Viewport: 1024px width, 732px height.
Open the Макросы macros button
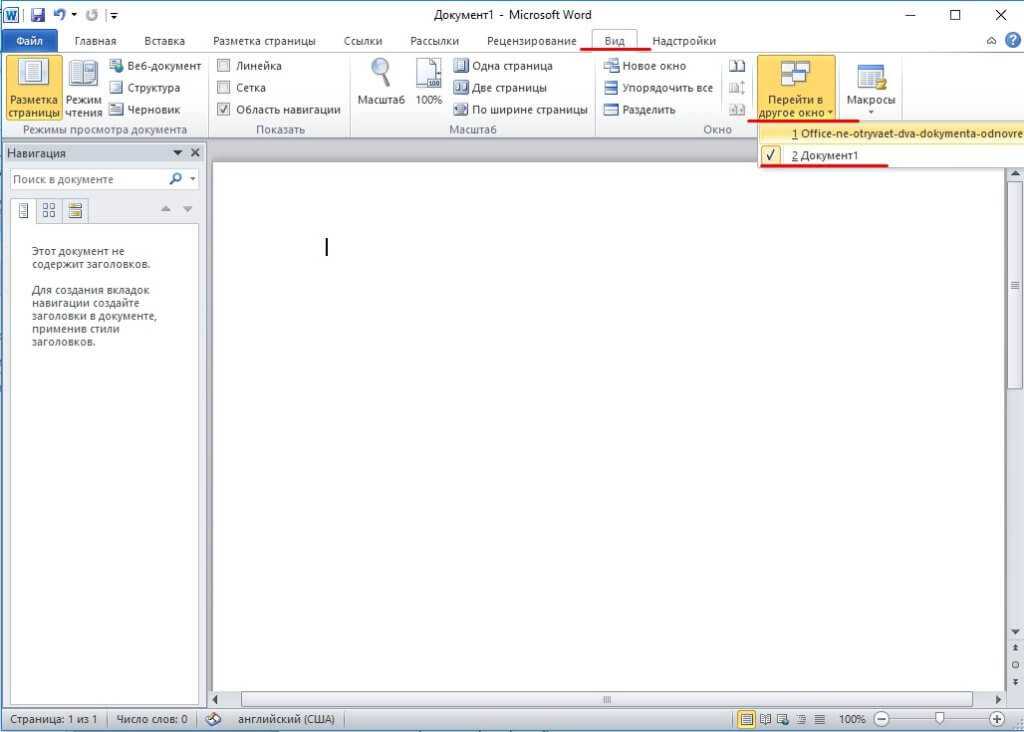[870, 86]
